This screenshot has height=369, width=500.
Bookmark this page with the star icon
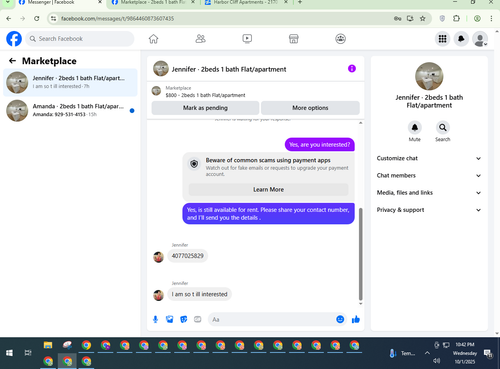[423, 19]
